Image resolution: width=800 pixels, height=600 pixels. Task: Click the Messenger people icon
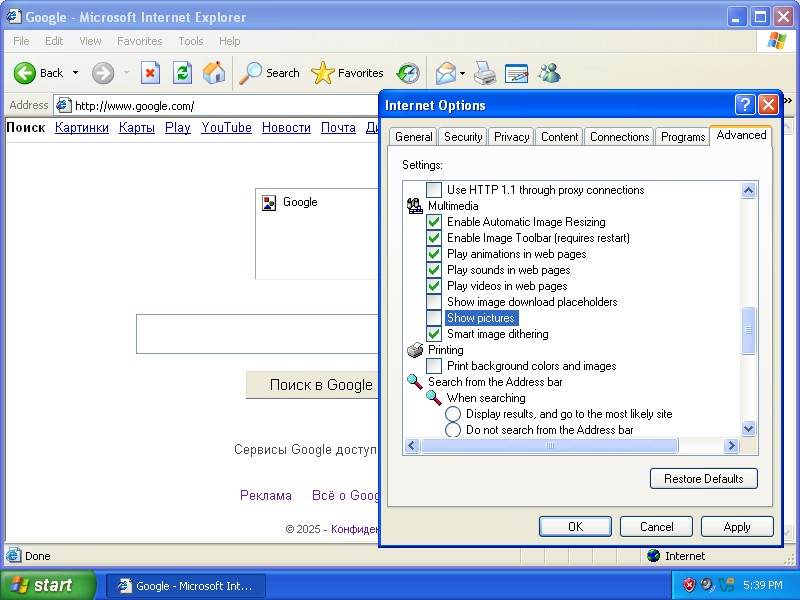549,73
